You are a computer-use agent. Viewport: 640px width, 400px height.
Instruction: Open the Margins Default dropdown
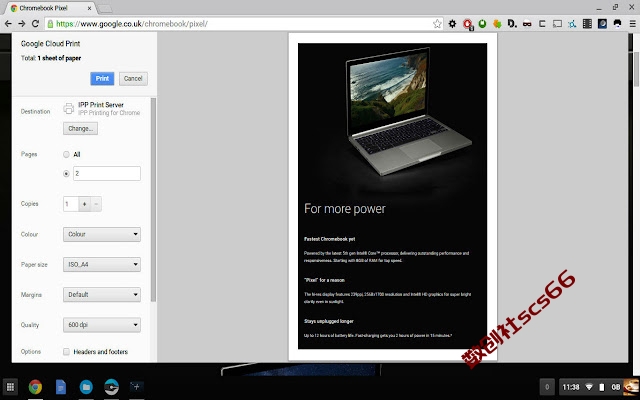click(x=102, y=295)
